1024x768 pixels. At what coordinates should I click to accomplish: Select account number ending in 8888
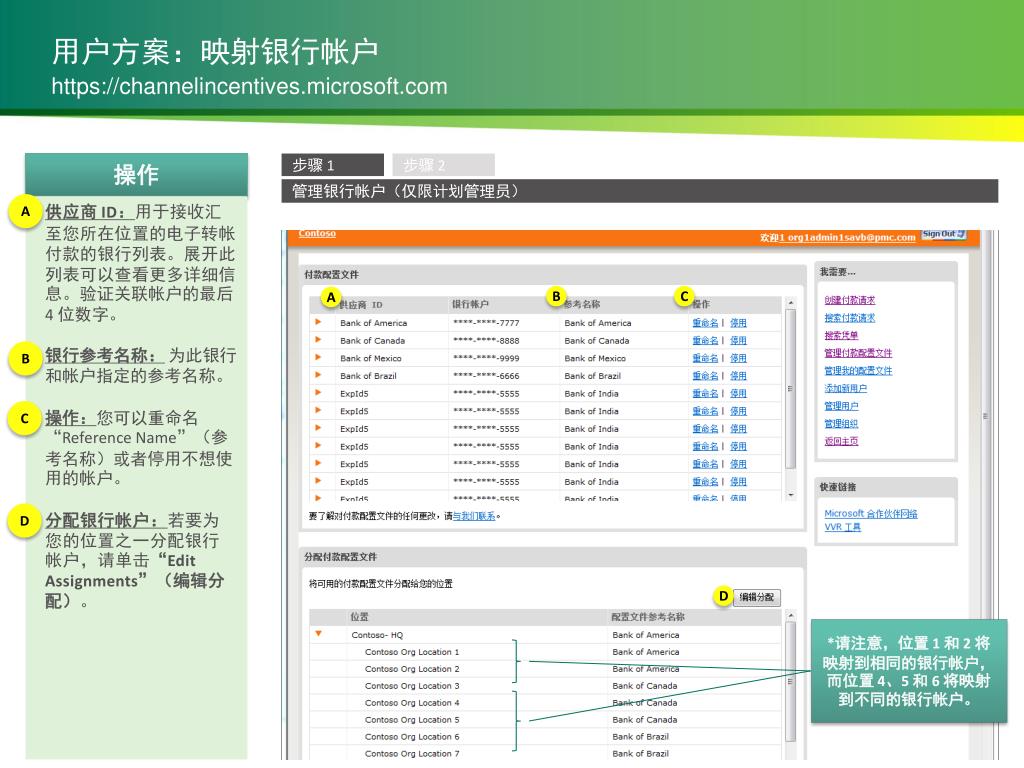coord(486,340)
